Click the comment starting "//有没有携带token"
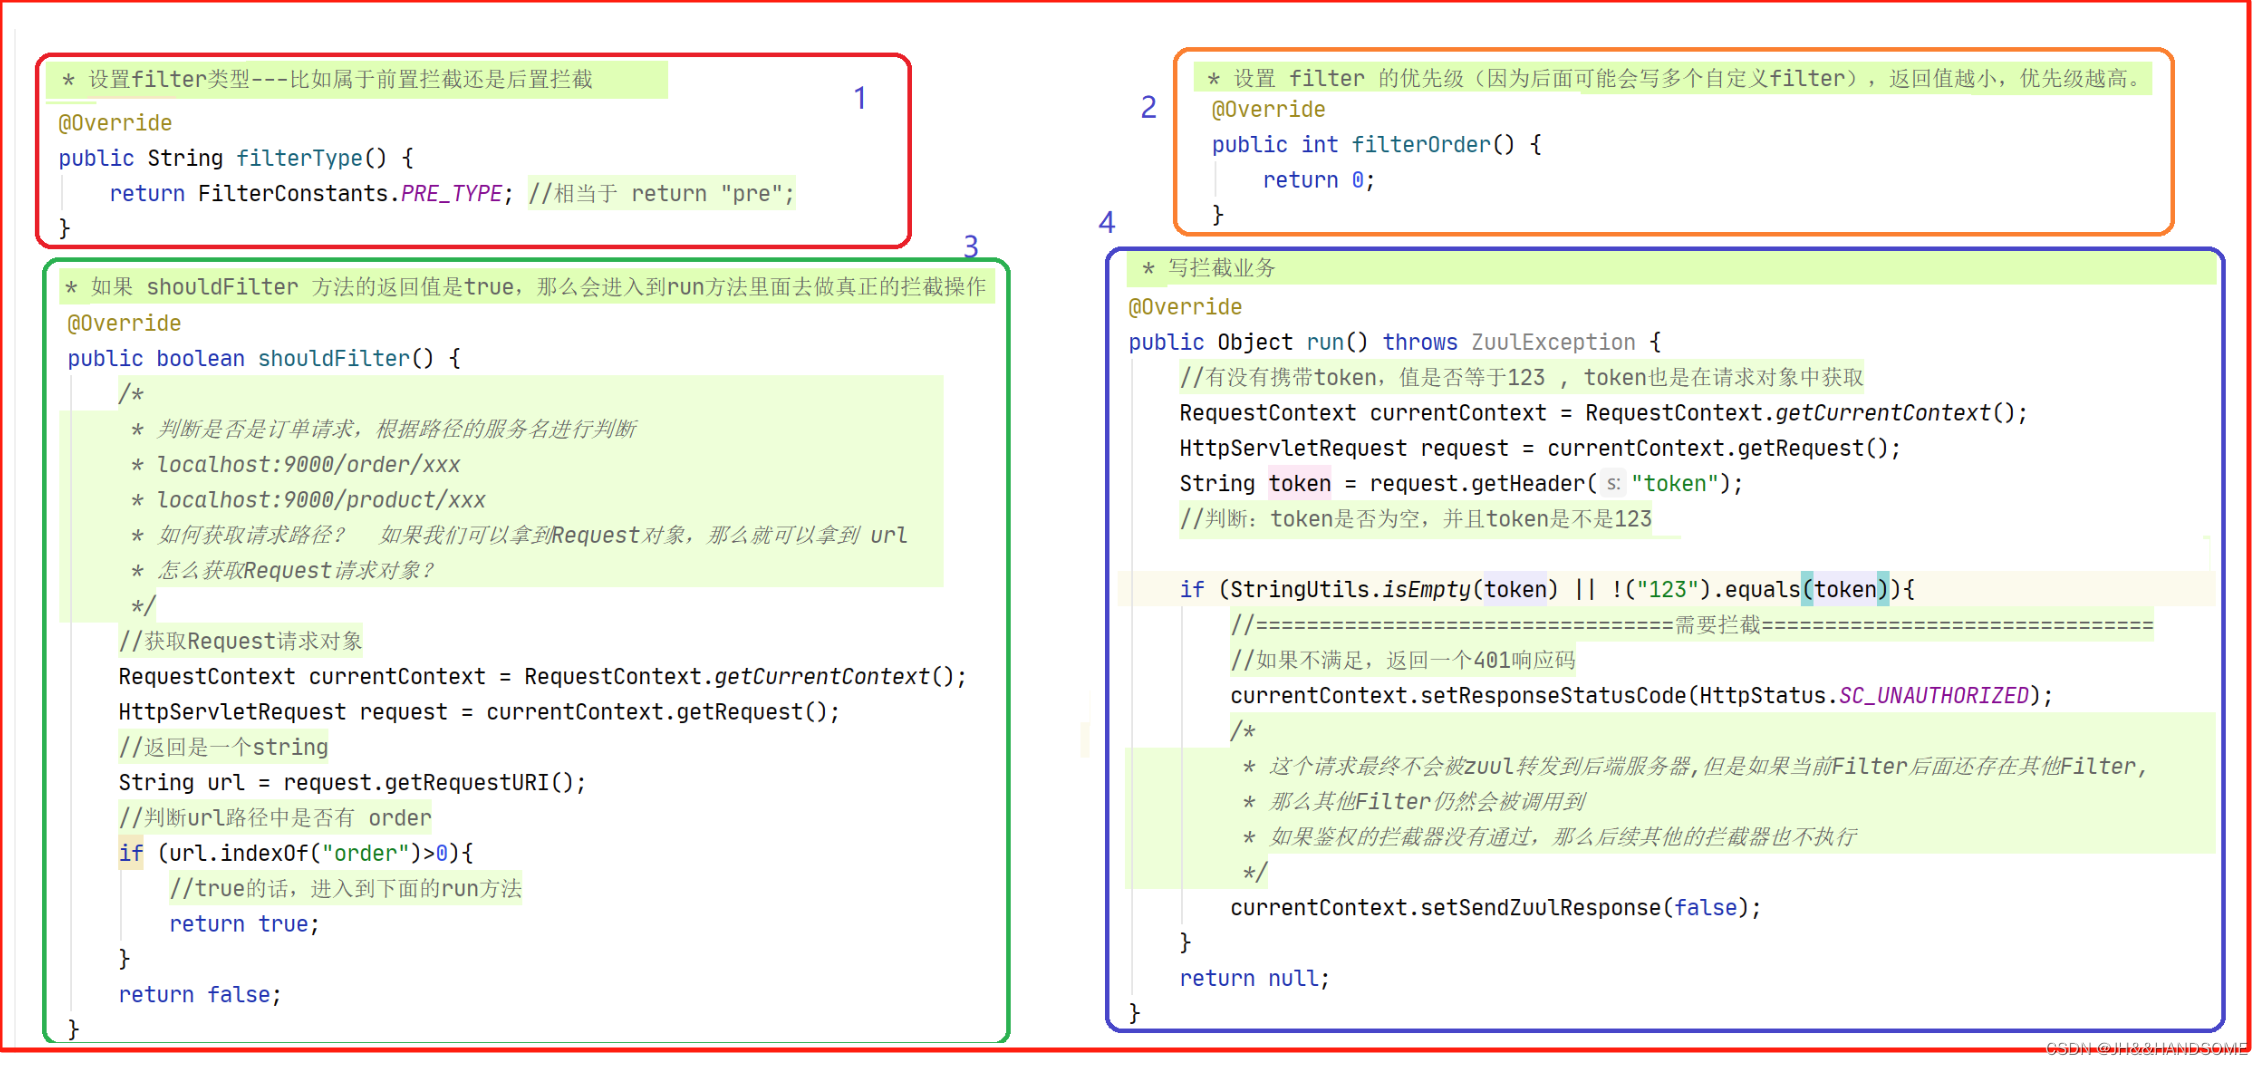 coord(1521,377)
